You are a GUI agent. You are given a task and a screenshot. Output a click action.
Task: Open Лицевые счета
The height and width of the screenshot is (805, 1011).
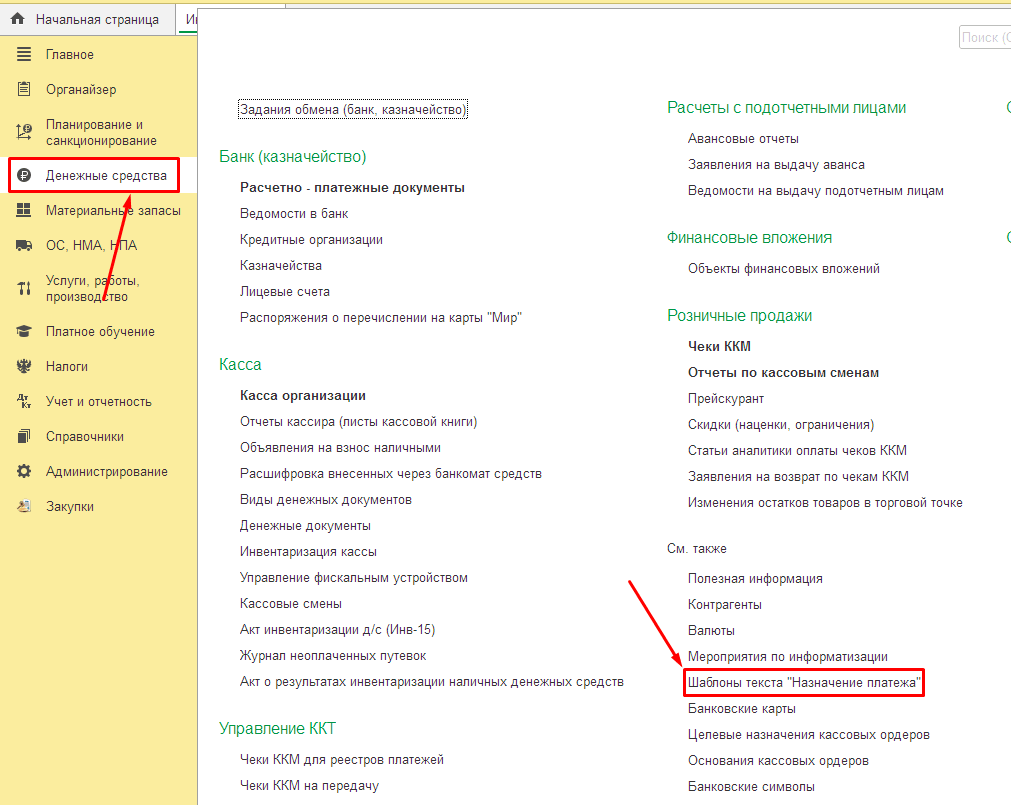click(284, 291)
